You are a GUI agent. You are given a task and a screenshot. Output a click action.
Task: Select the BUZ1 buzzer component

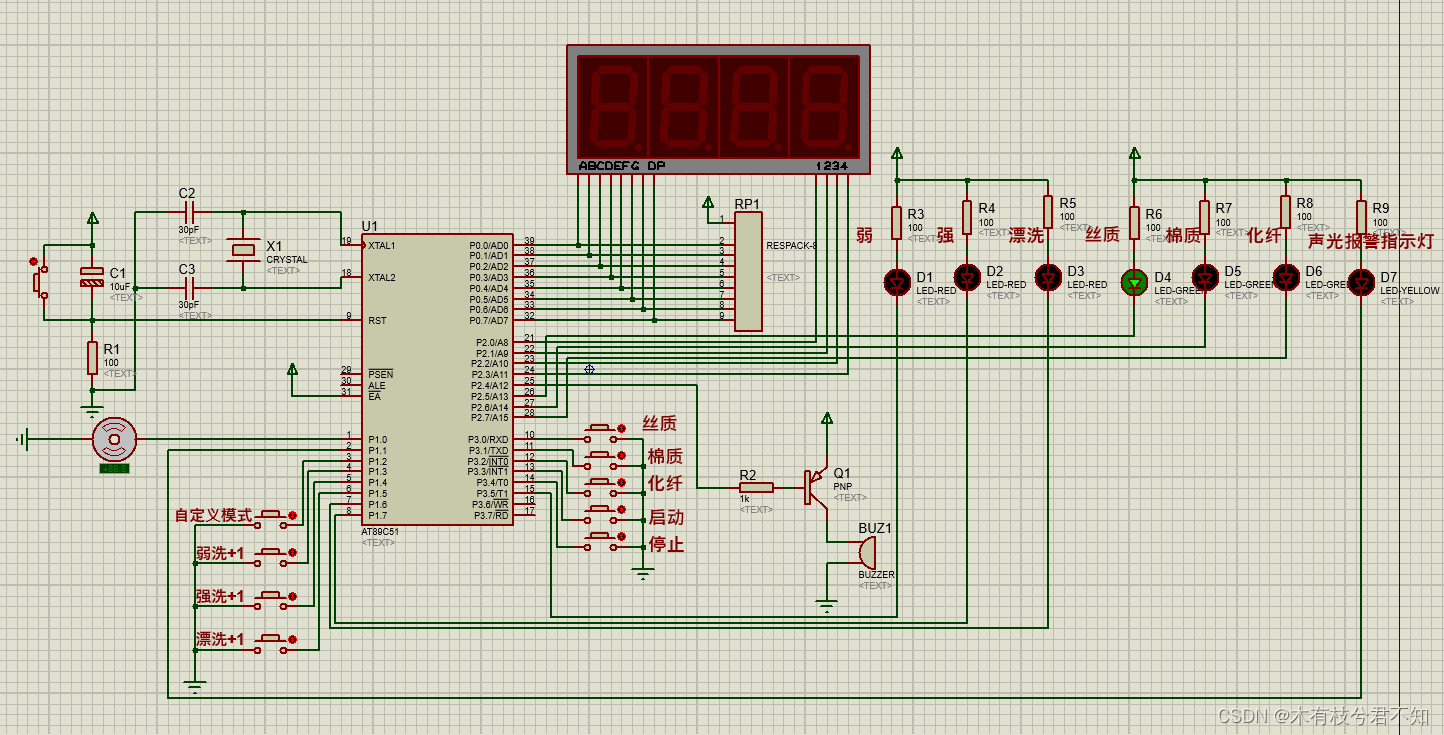coord(866,552)
